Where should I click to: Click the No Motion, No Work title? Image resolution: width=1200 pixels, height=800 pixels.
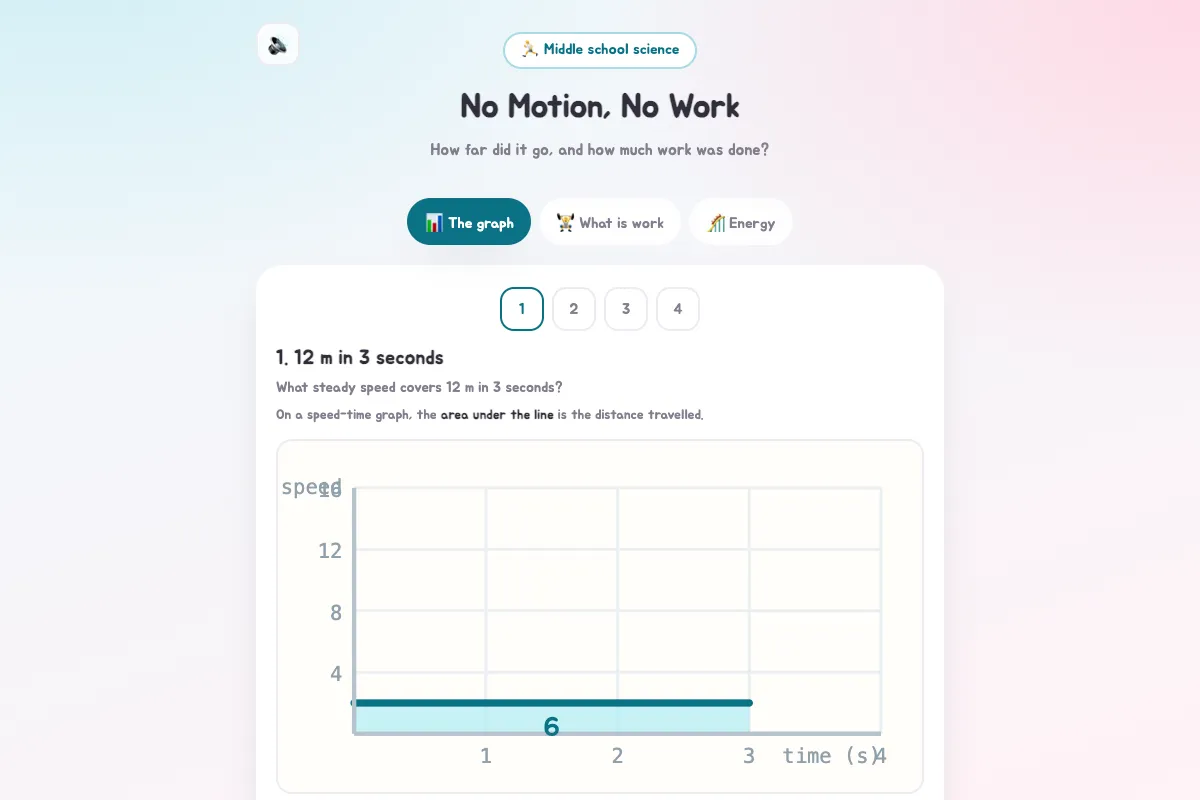(x=600, y=106)
